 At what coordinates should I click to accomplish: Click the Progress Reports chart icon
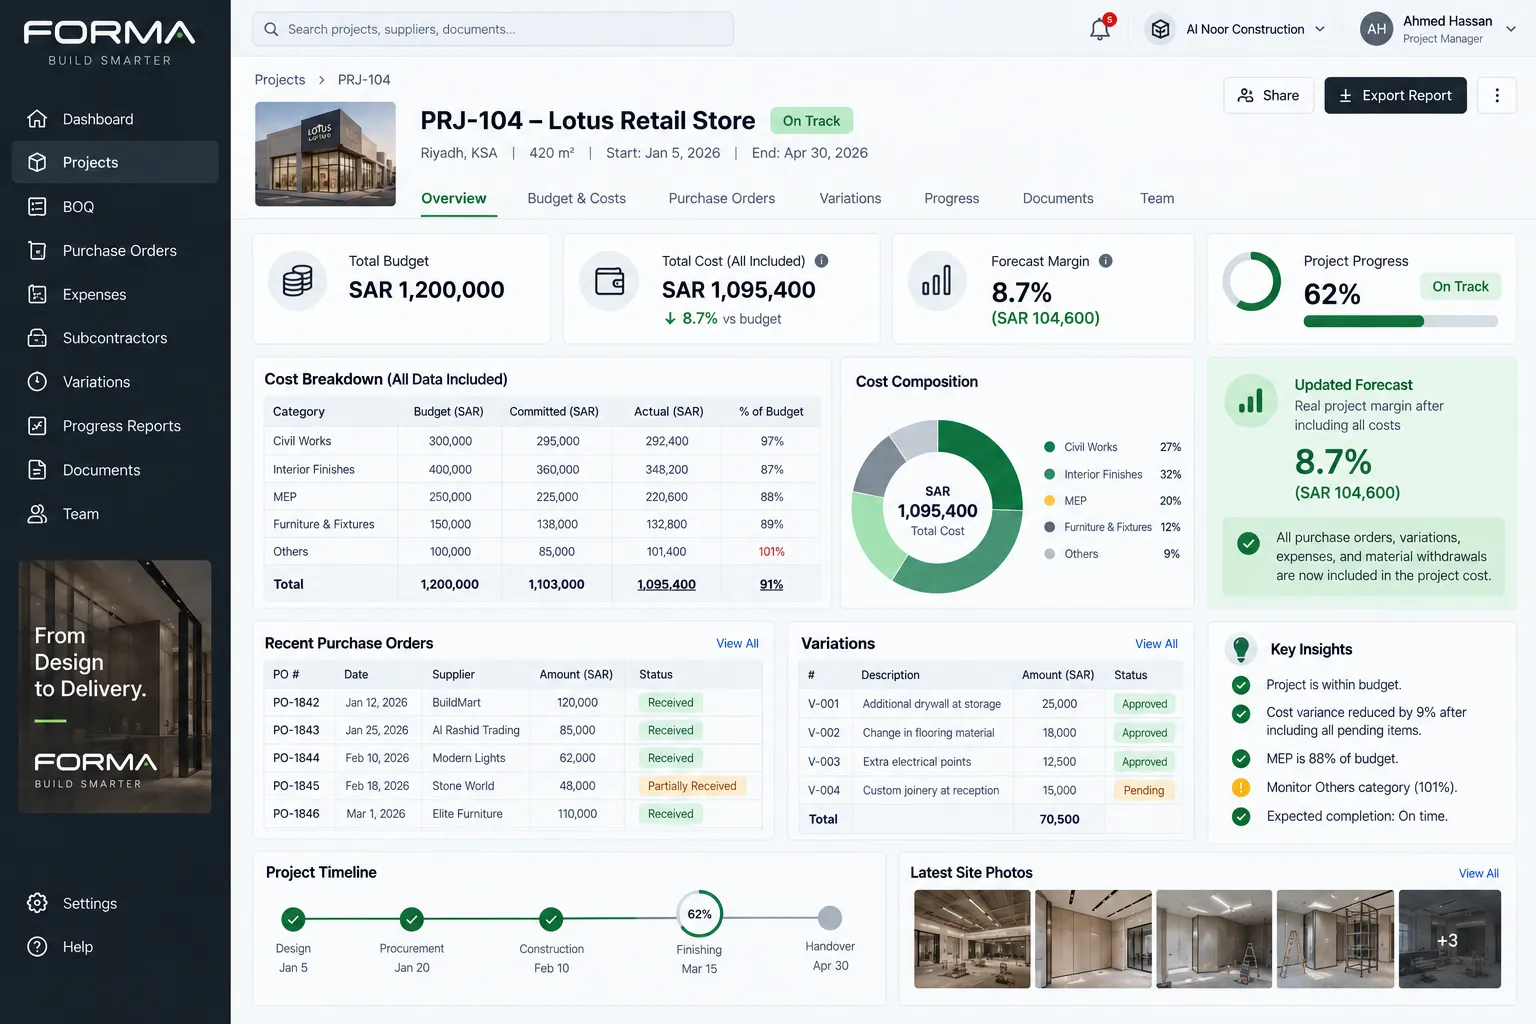pyautogui.click(x=37, y=426)
